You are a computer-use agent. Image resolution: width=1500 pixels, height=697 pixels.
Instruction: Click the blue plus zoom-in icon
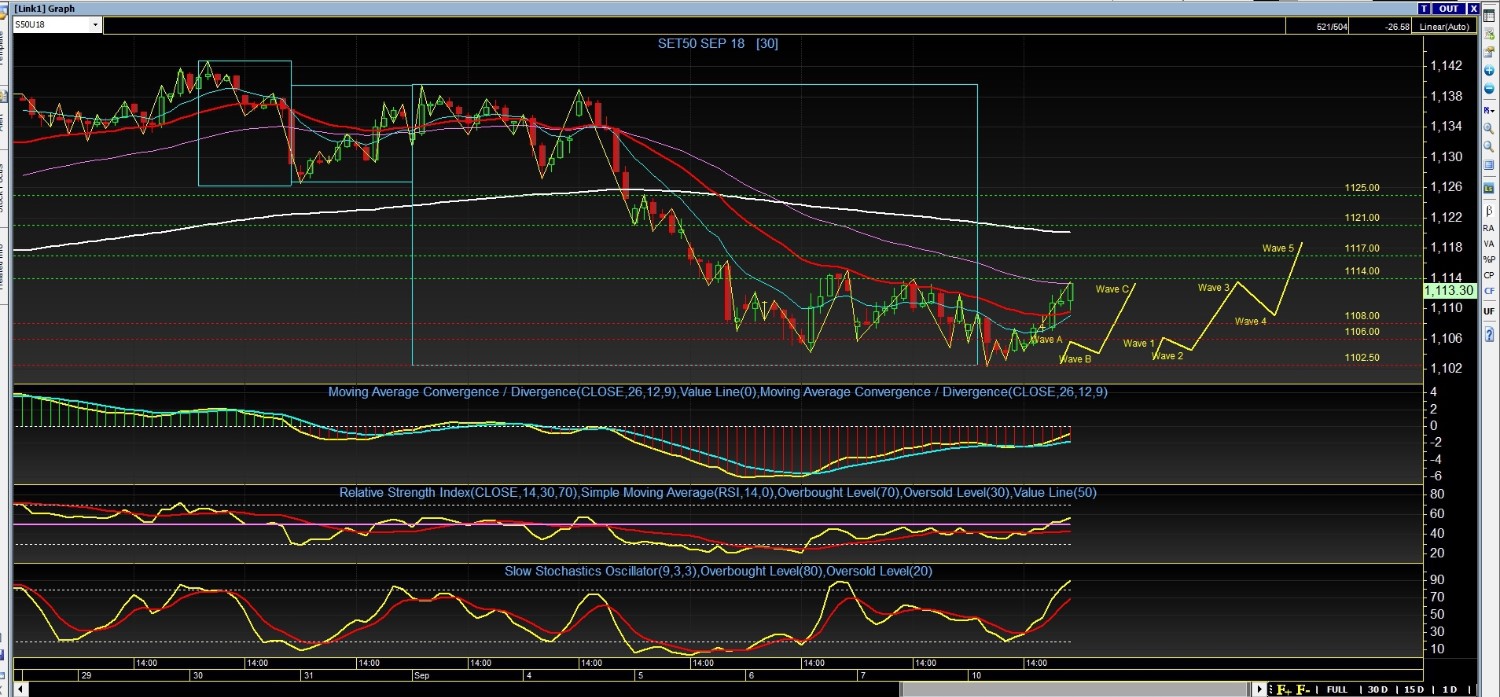[x=1489, y=71]
